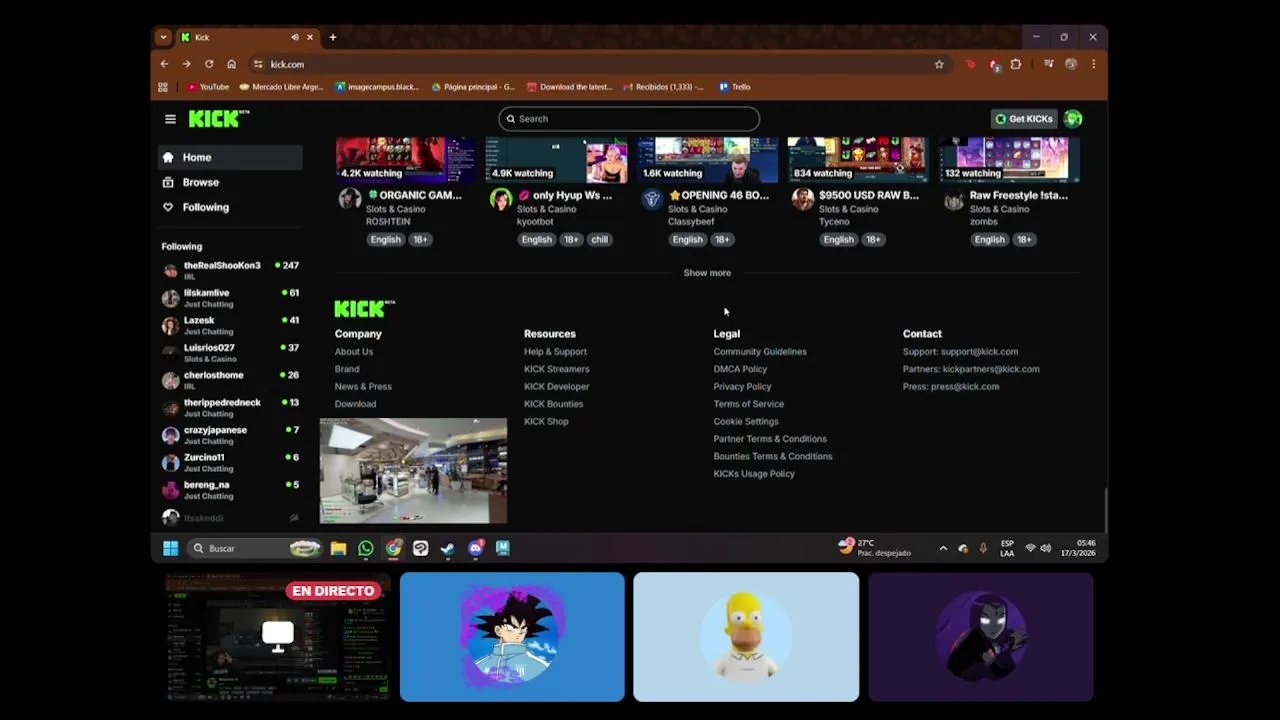
Task: Open Zurcino11 followed channel
Action: 230,462
